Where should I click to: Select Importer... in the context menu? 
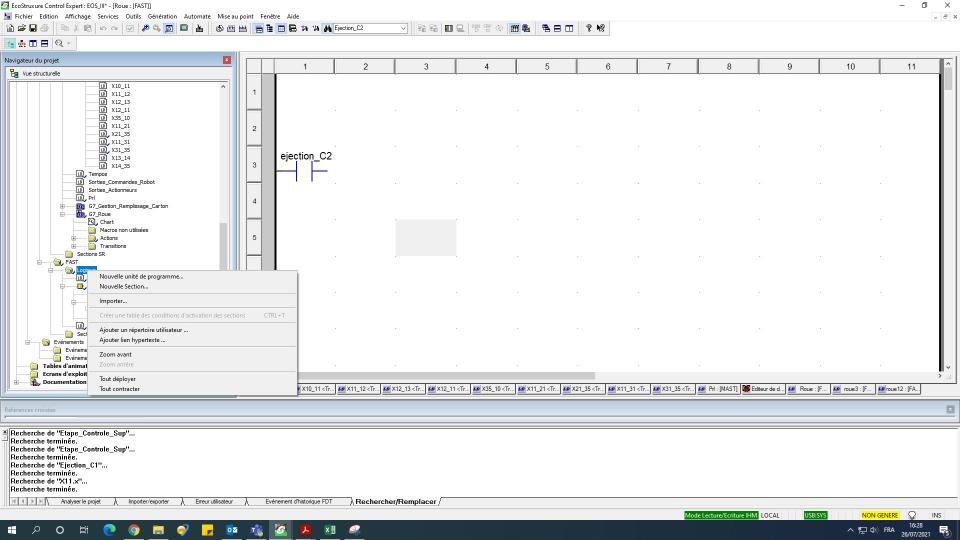click(x=113, y=301)
